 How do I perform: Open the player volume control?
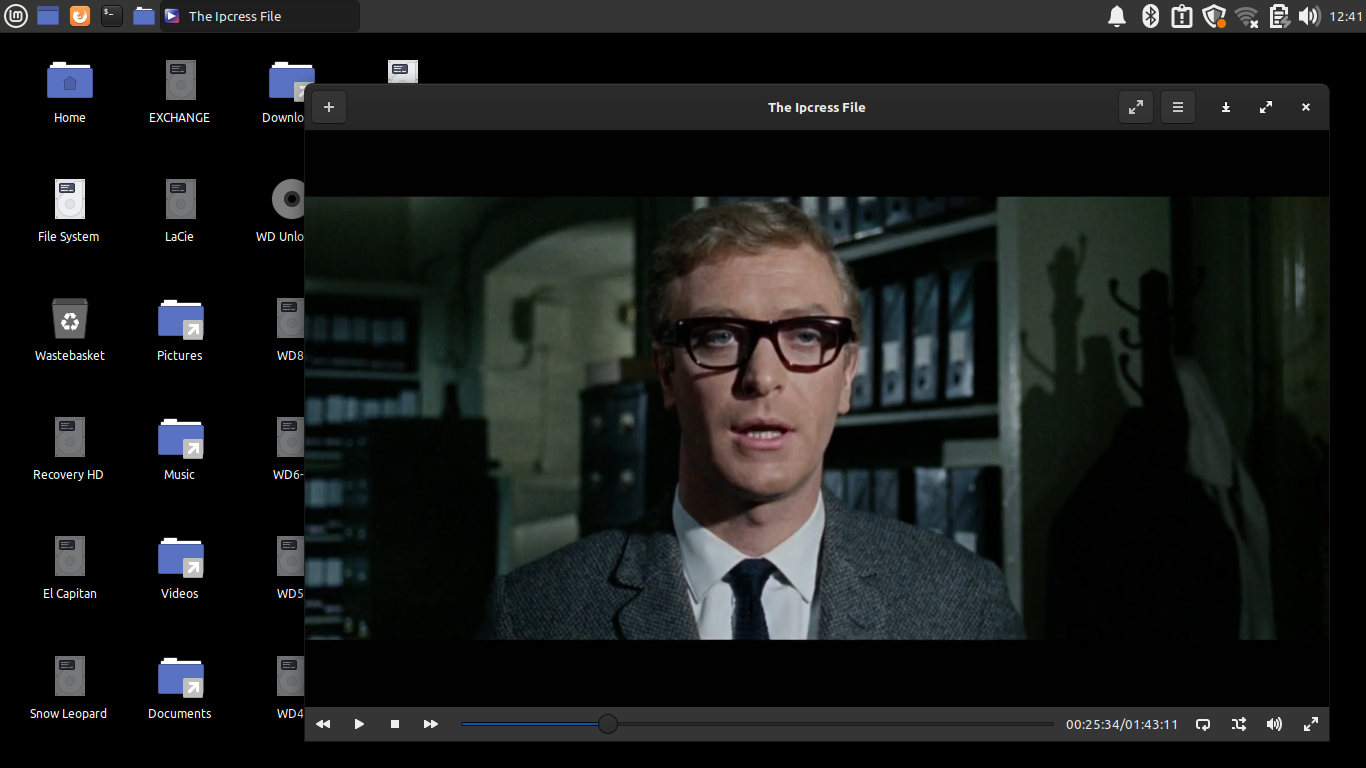pyautogui.click(x=1274, y=724)
